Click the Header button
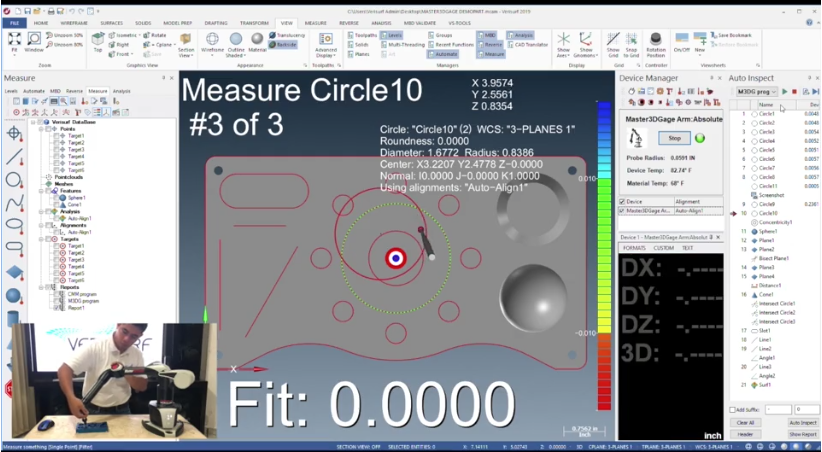Image resolution: width=822 pixels, height=452 pixels. pos(745,434)
